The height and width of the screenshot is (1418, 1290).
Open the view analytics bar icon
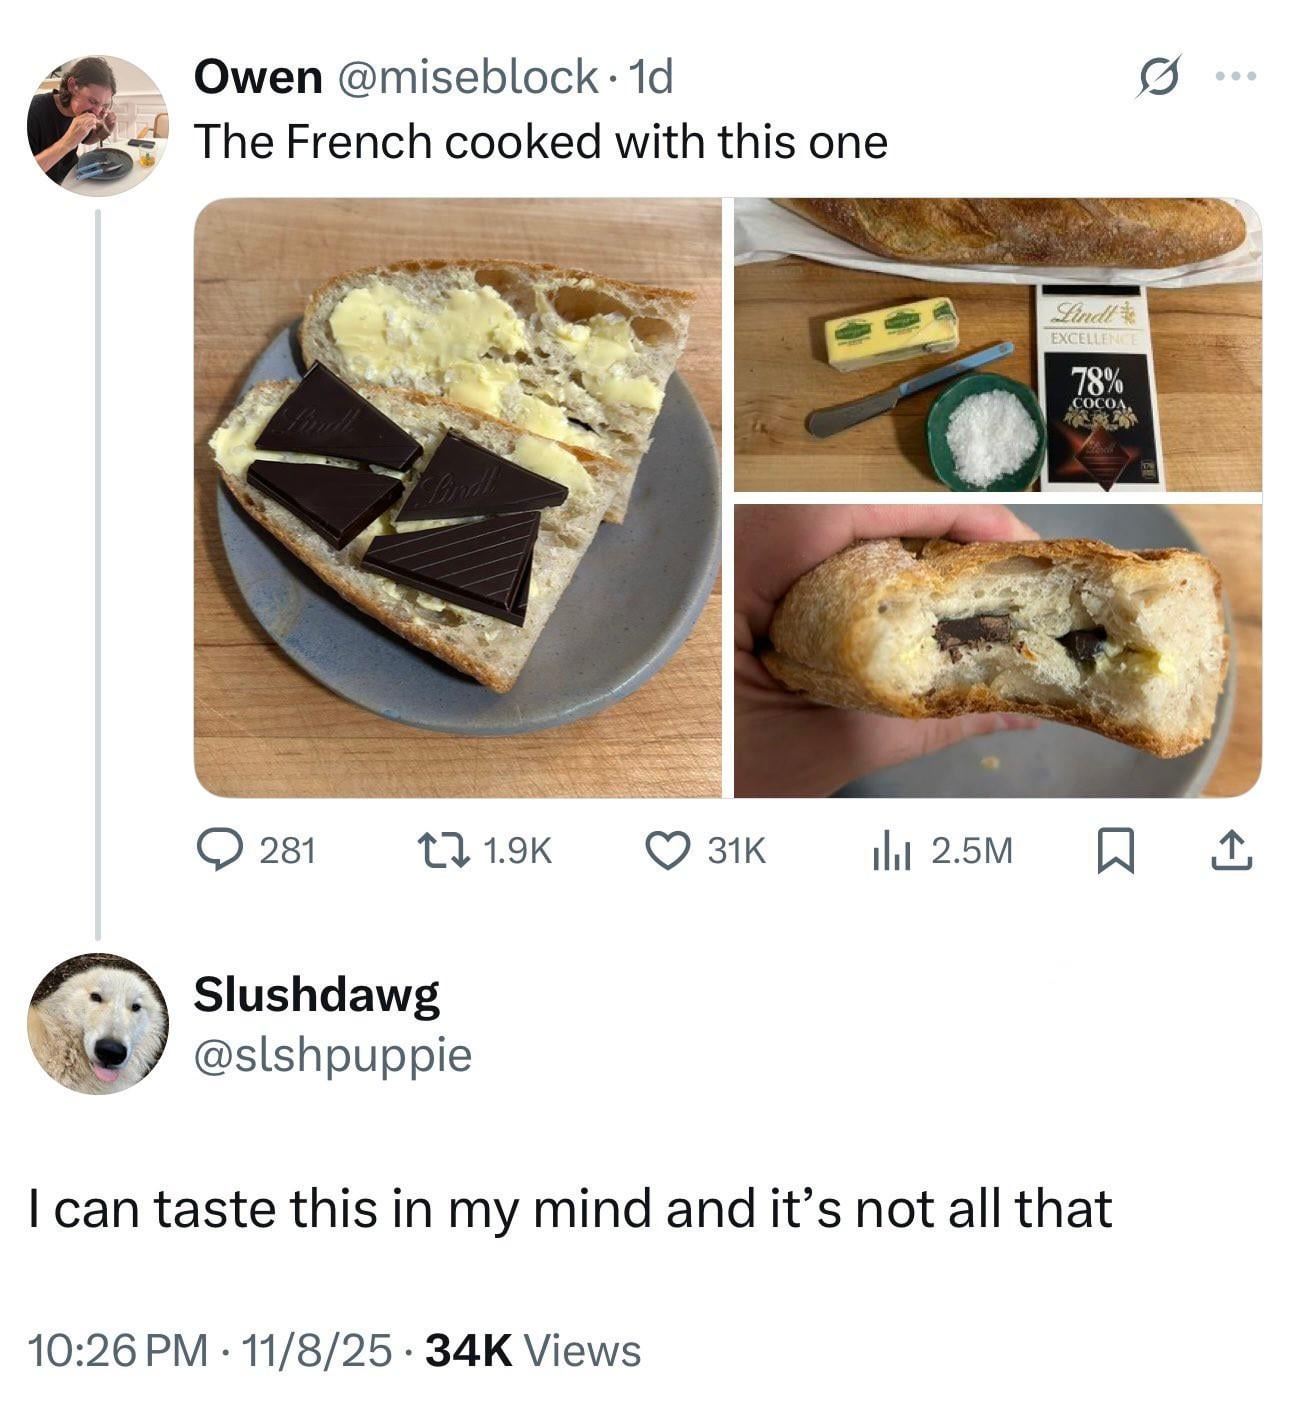[889, 851]
